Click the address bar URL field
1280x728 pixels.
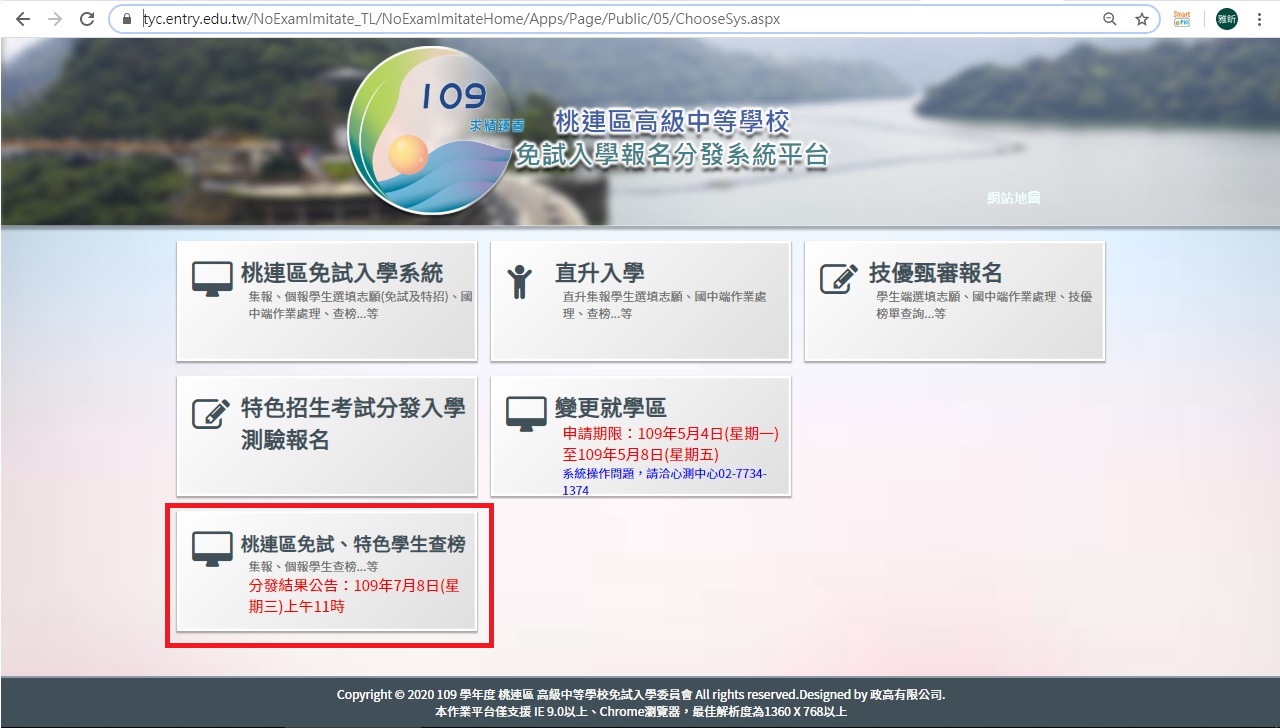pos(600,19)
